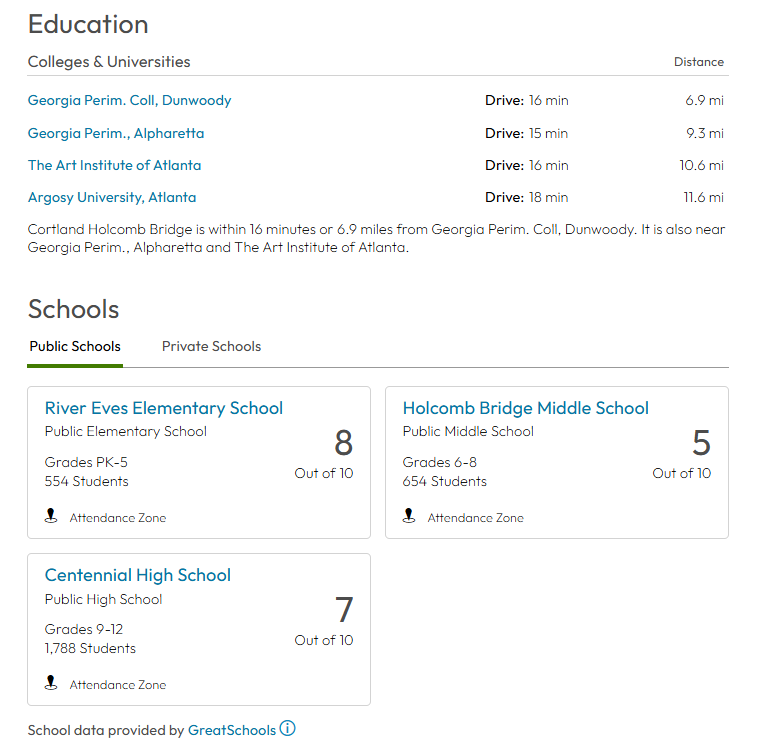Click the 6.9 mi distance value

pos(704,101)
